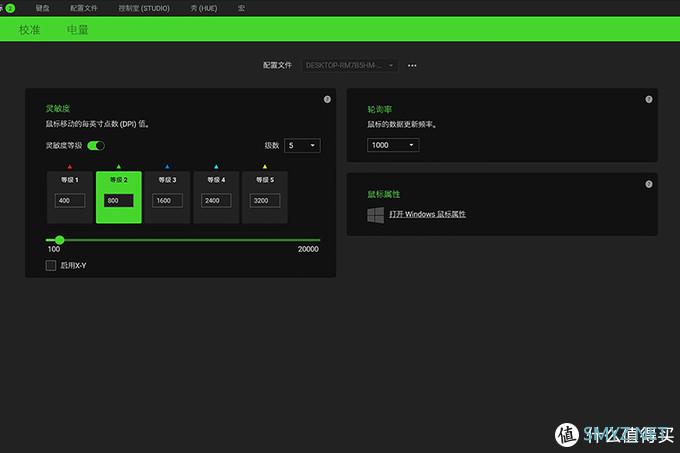680x453 pixels.
Task: Click the 1600 DPI input field
Action: click(167, 200)
